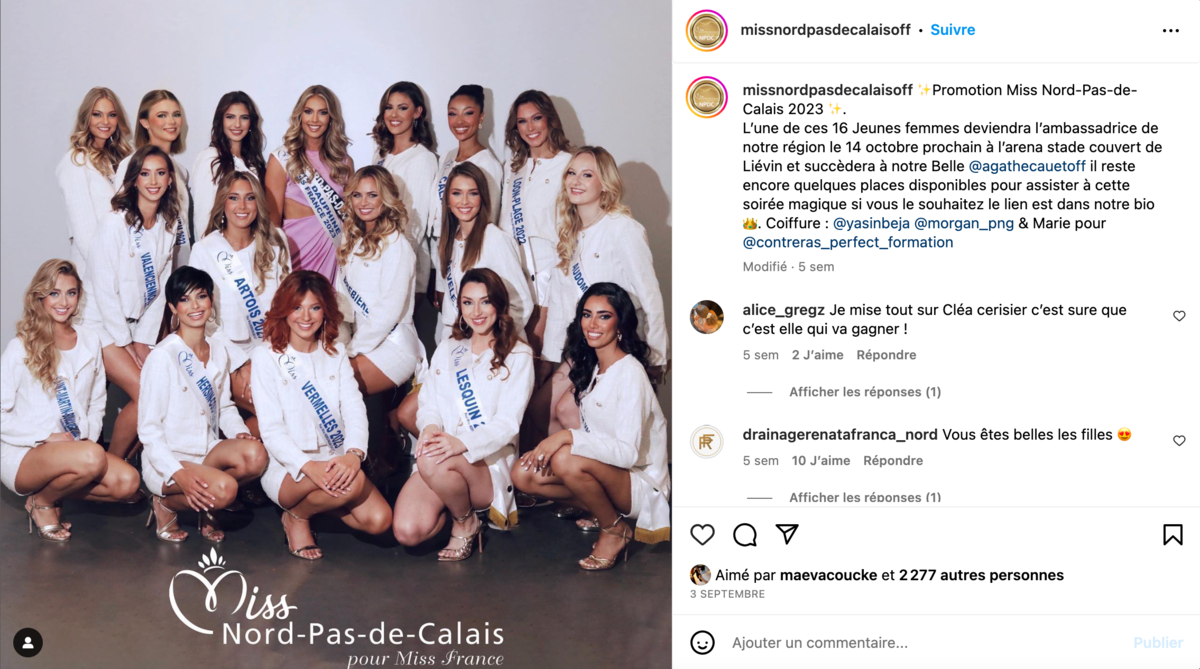Screen dimensions: 1200x669
Task: Expand replies under alice_gregz comment
Action: click(x=865, y=392)
